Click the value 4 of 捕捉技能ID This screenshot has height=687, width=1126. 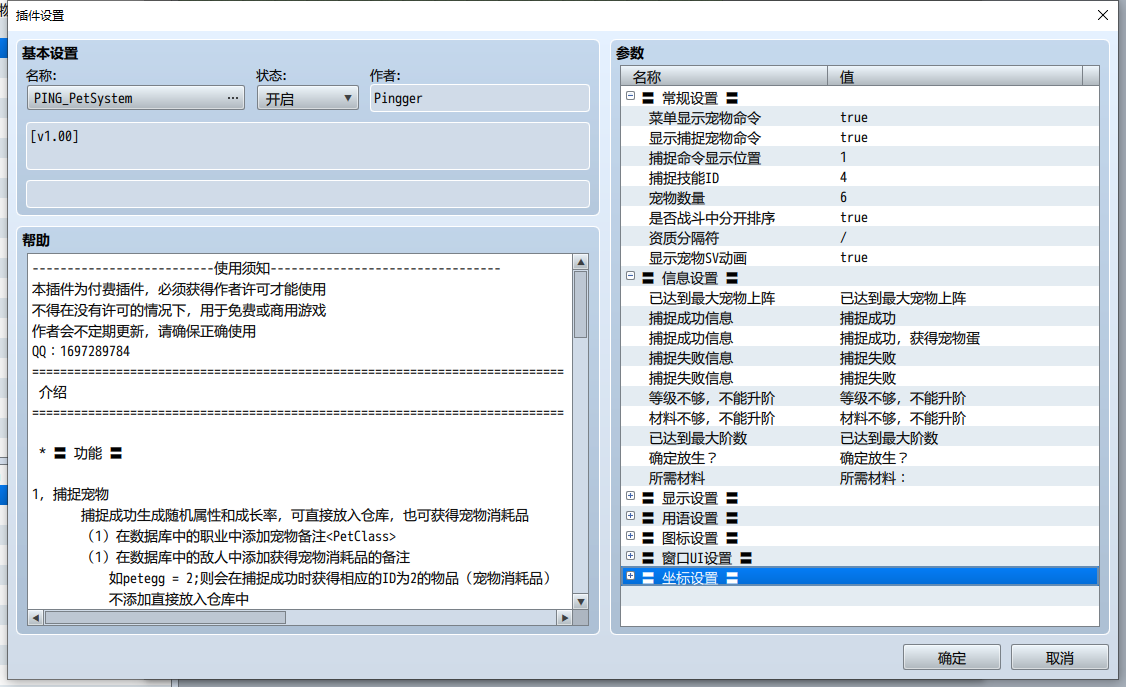(843, 177)
